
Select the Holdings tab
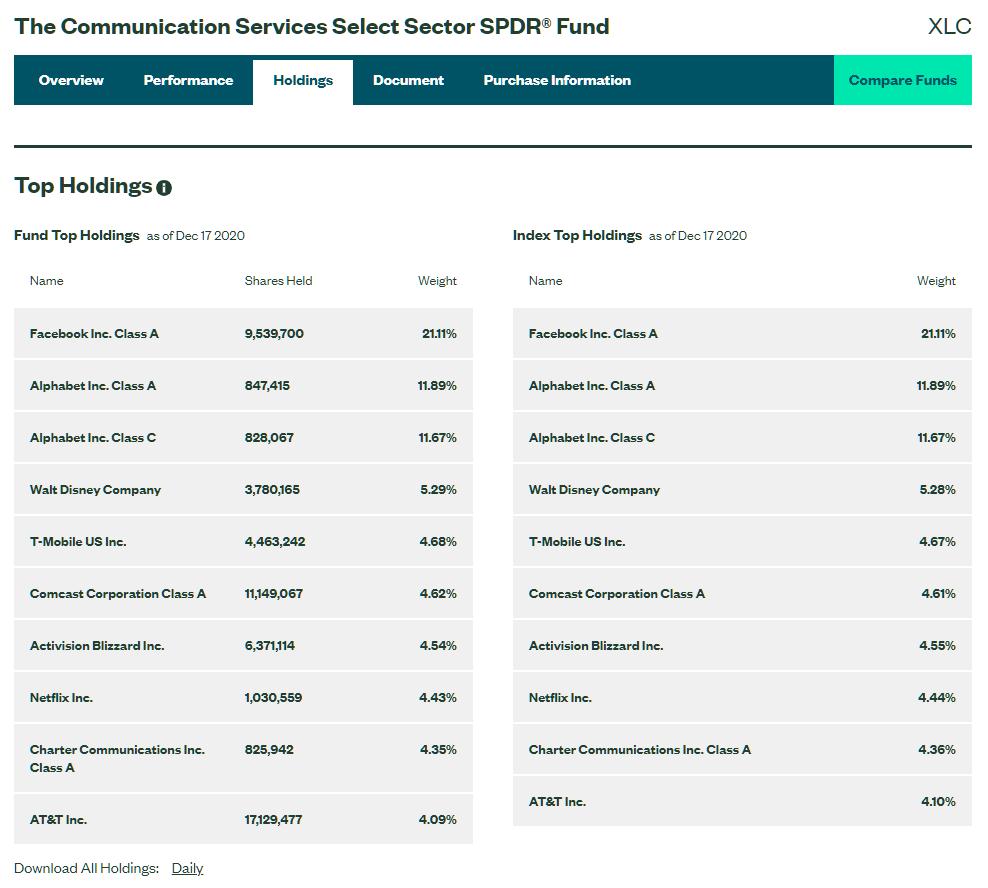point(302,81)
